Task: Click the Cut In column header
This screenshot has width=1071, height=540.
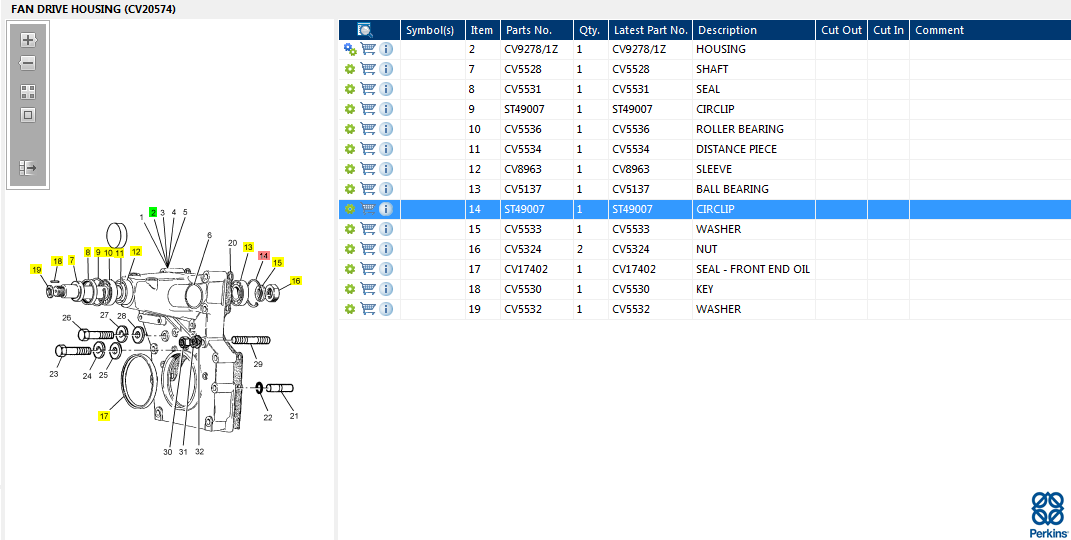Action: (889, 30)
